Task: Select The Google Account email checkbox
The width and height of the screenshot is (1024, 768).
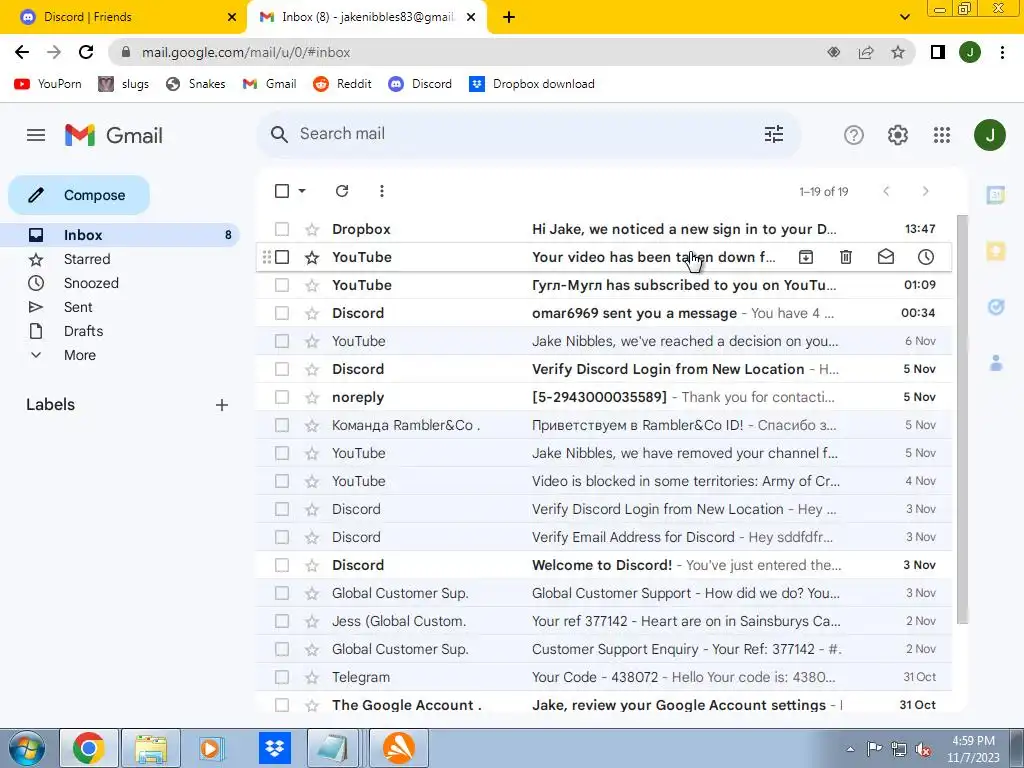Action: point(281,705)
